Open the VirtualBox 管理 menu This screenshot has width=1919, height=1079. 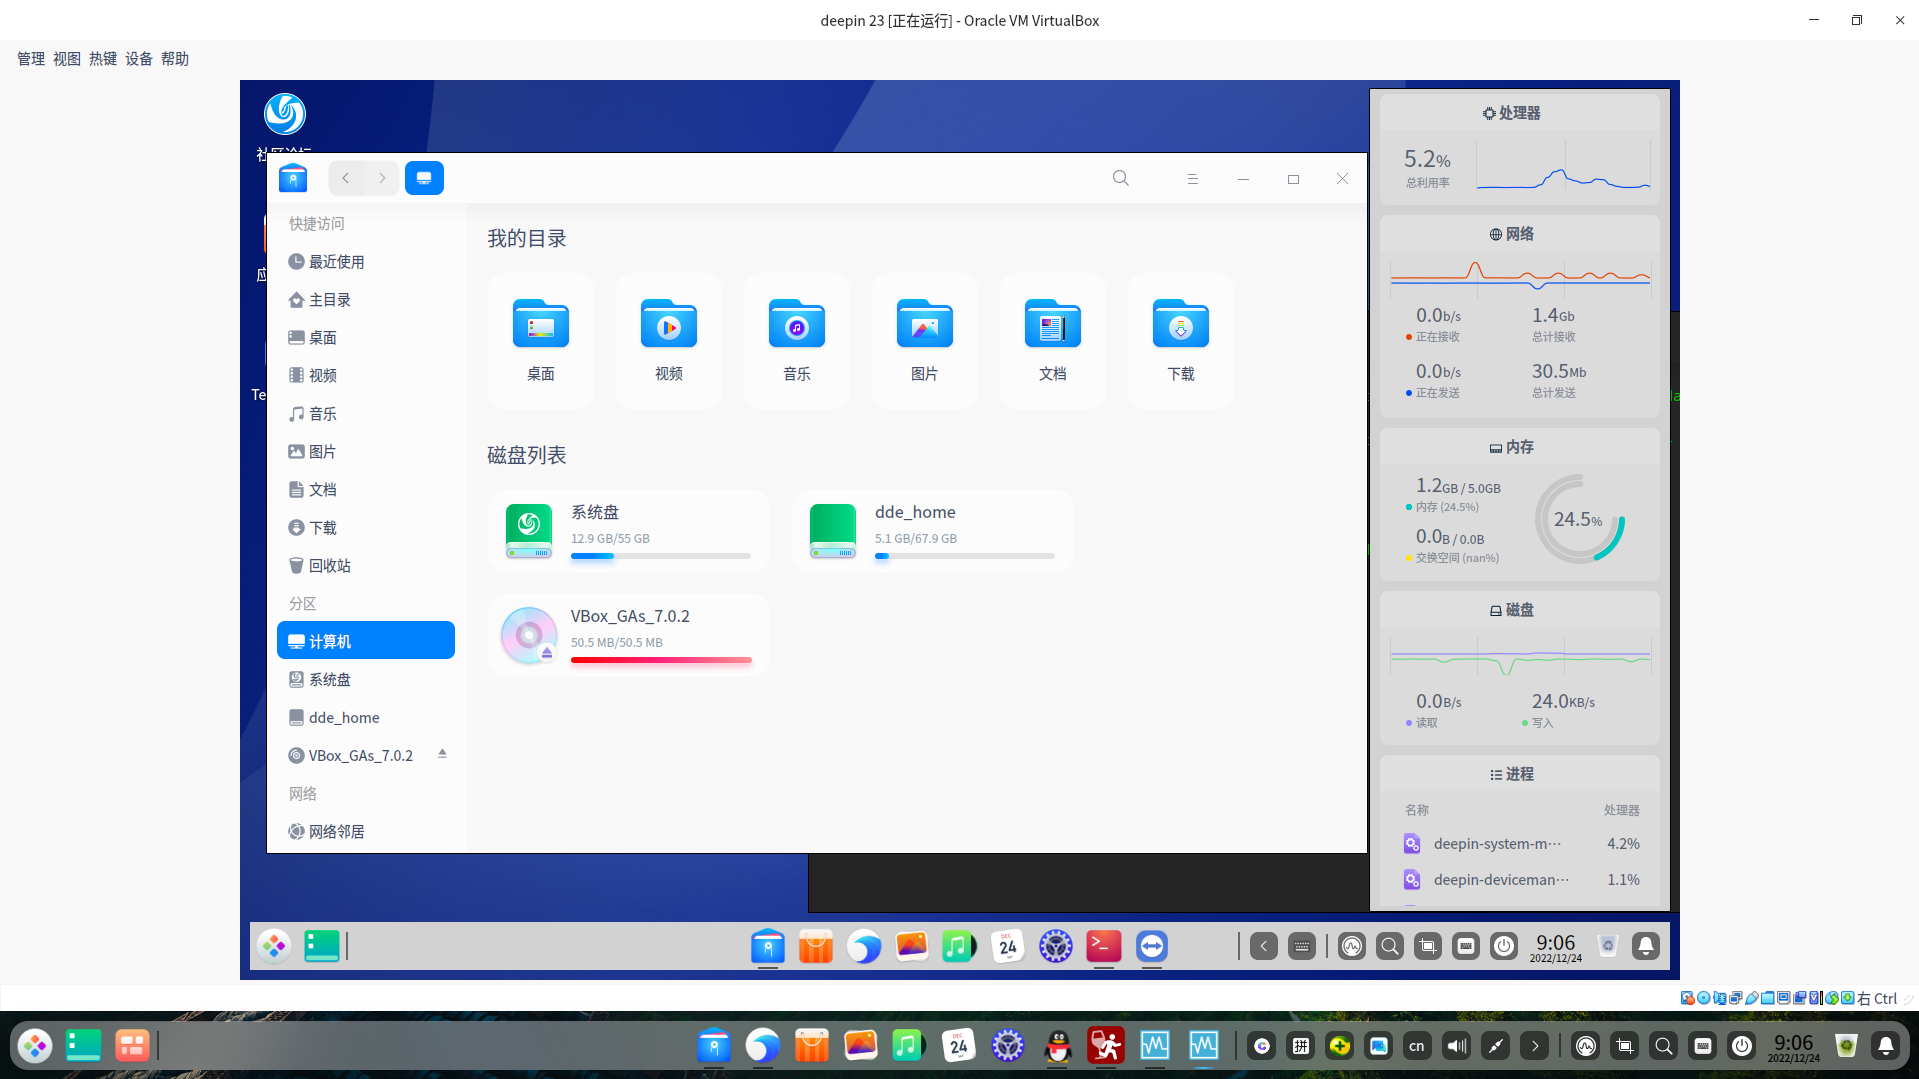pyautogui.click(x=31, y=59)
